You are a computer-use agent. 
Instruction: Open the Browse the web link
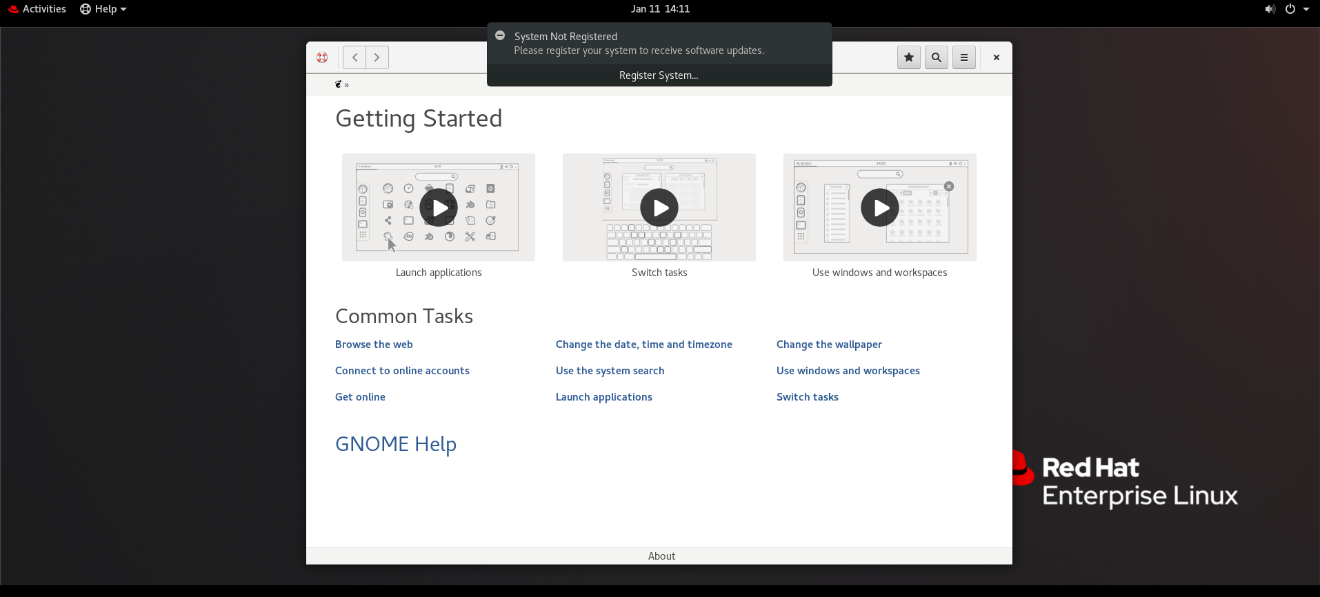pos(374,344)
